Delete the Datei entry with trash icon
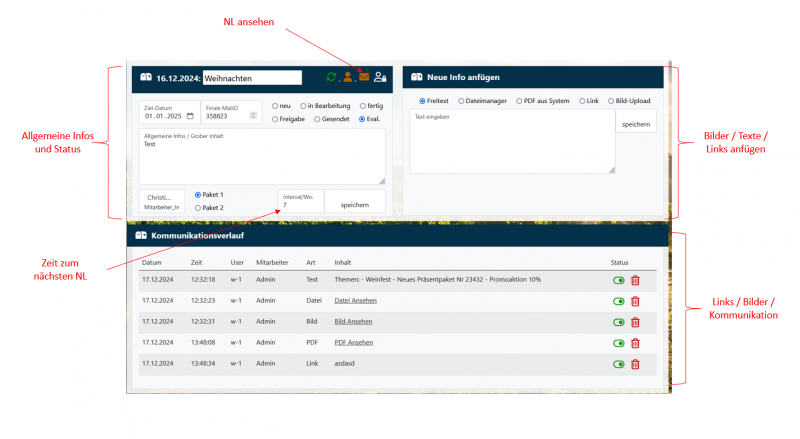 tap(635, 301)
